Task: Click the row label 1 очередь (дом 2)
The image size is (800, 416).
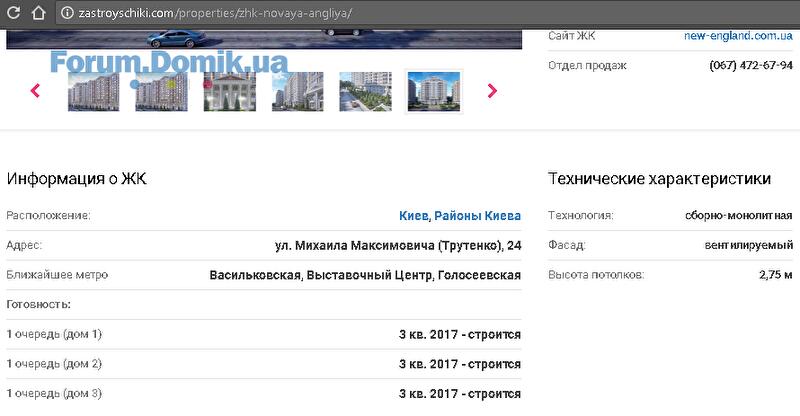Action: click(54, 364)
